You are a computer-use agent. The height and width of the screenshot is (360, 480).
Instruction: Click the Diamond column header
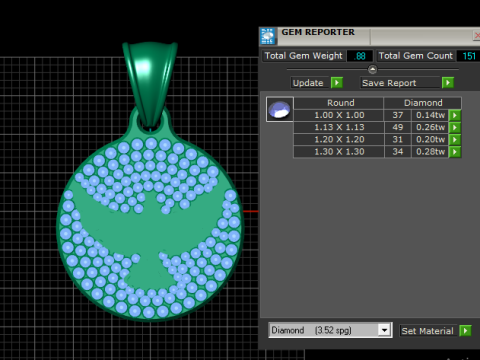point(423,103)
